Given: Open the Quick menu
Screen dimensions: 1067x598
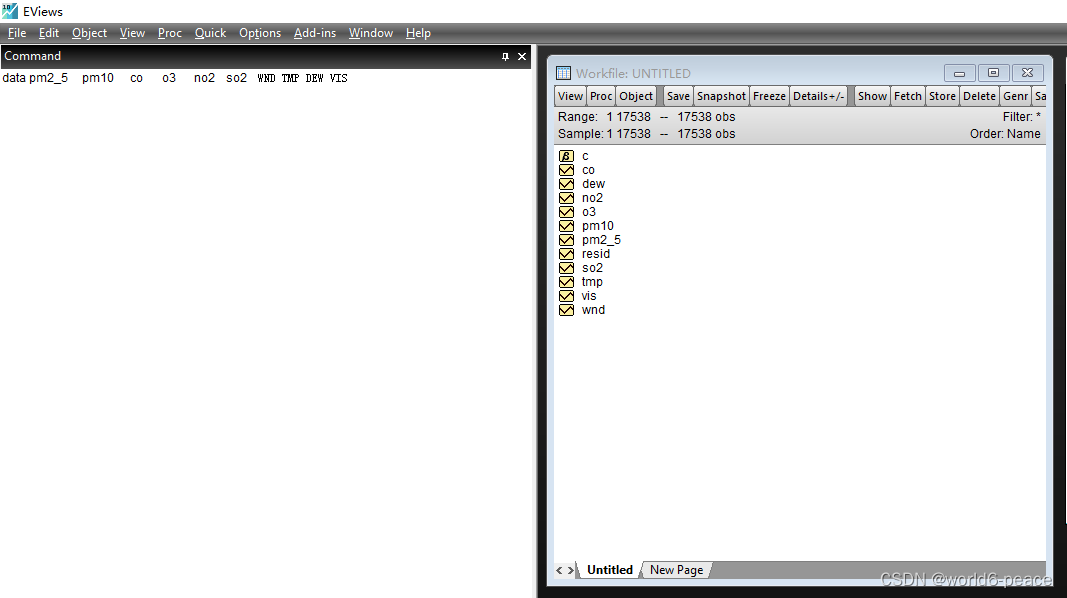Looking at the screenshot, I should coord(210,33).
